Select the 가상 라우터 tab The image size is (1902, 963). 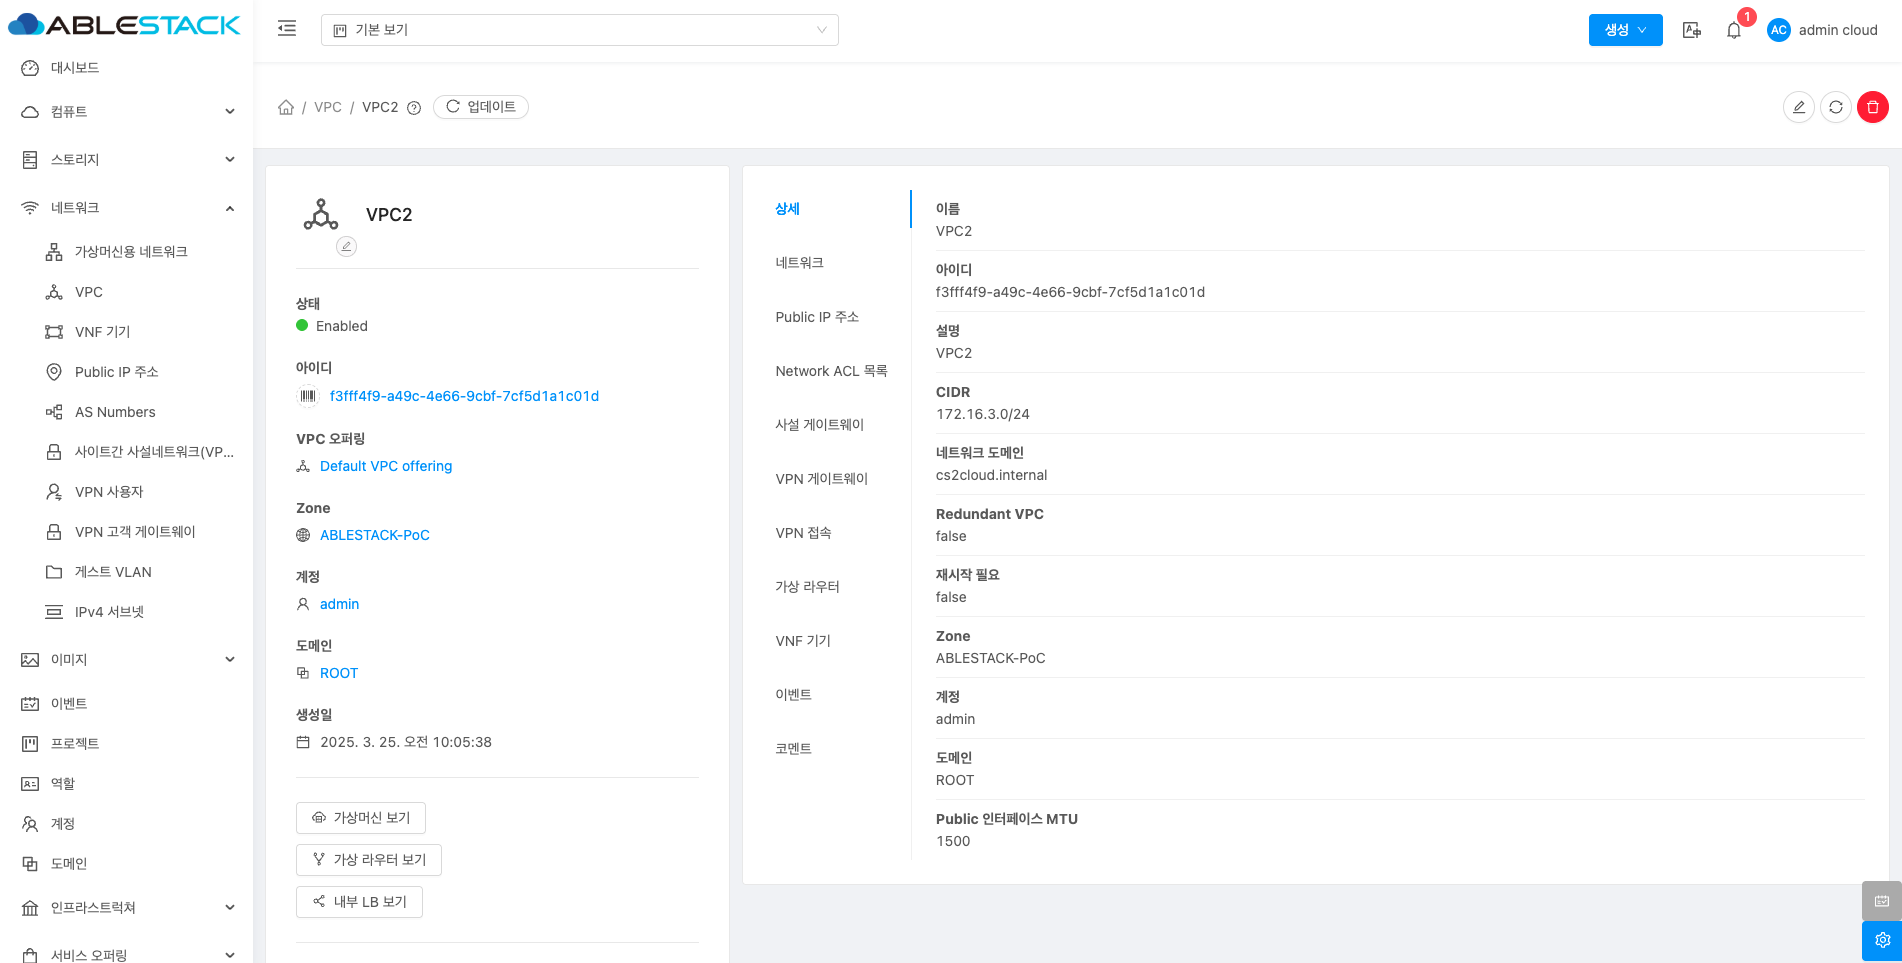coord(807,587)
